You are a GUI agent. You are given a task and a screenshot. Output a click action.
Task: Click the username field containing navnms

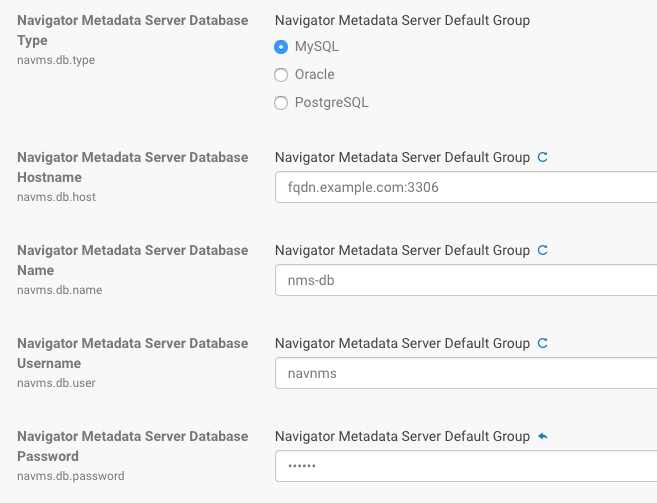point(465,373)
